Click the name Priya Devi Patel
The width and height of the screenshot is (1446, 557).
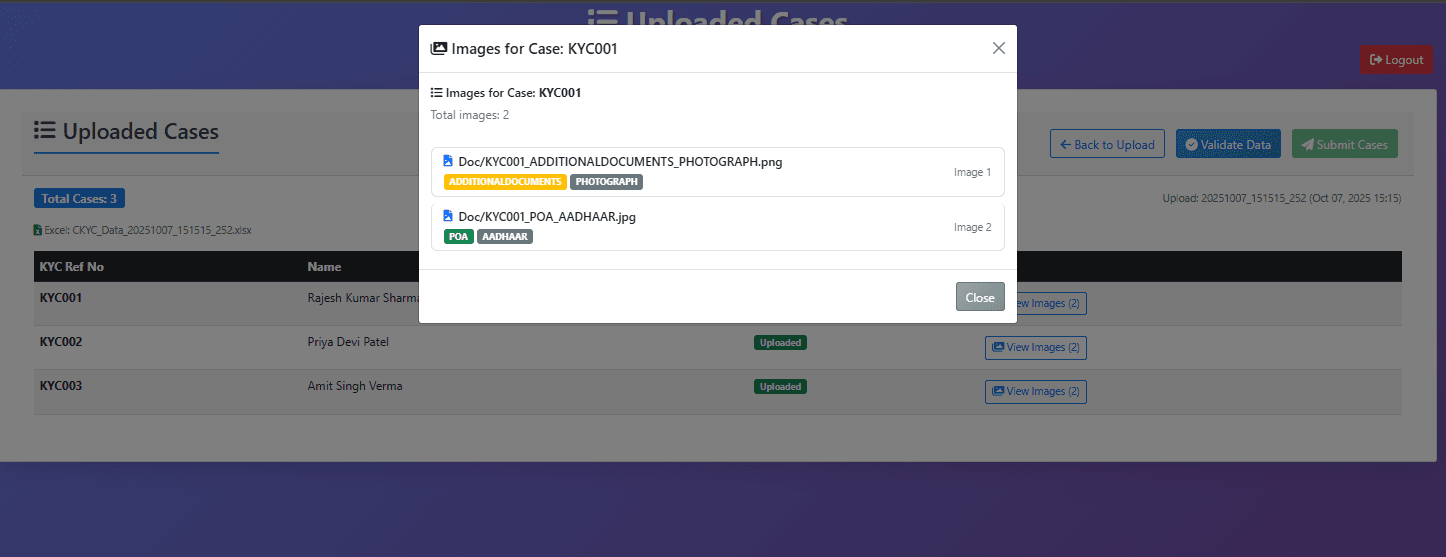point(348,342)
